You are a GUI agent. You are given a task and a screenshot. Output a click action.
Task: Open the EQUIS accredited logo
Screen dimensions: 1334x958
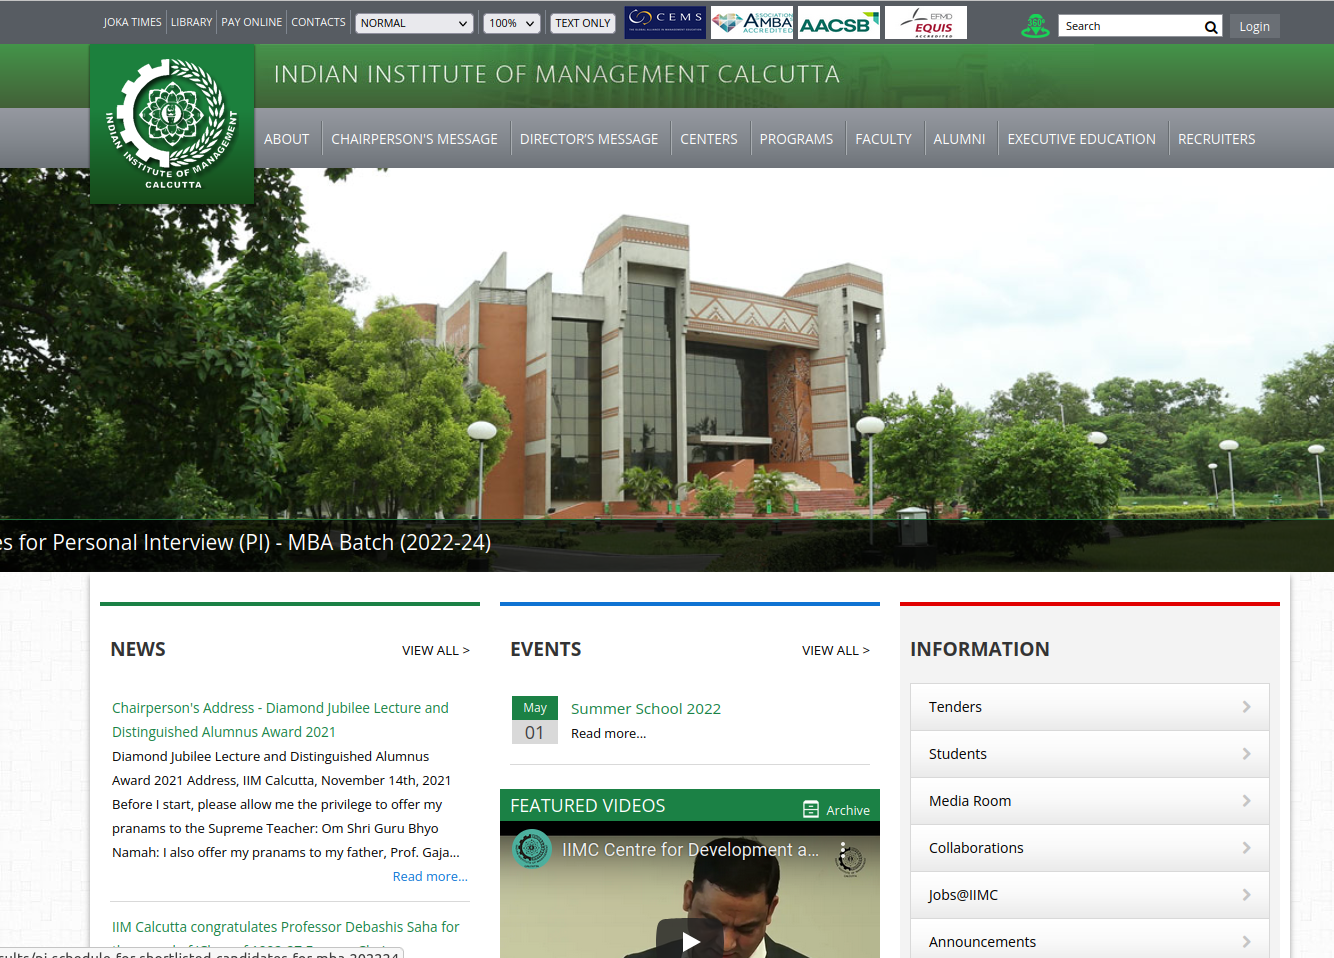[x=926, y=22]
